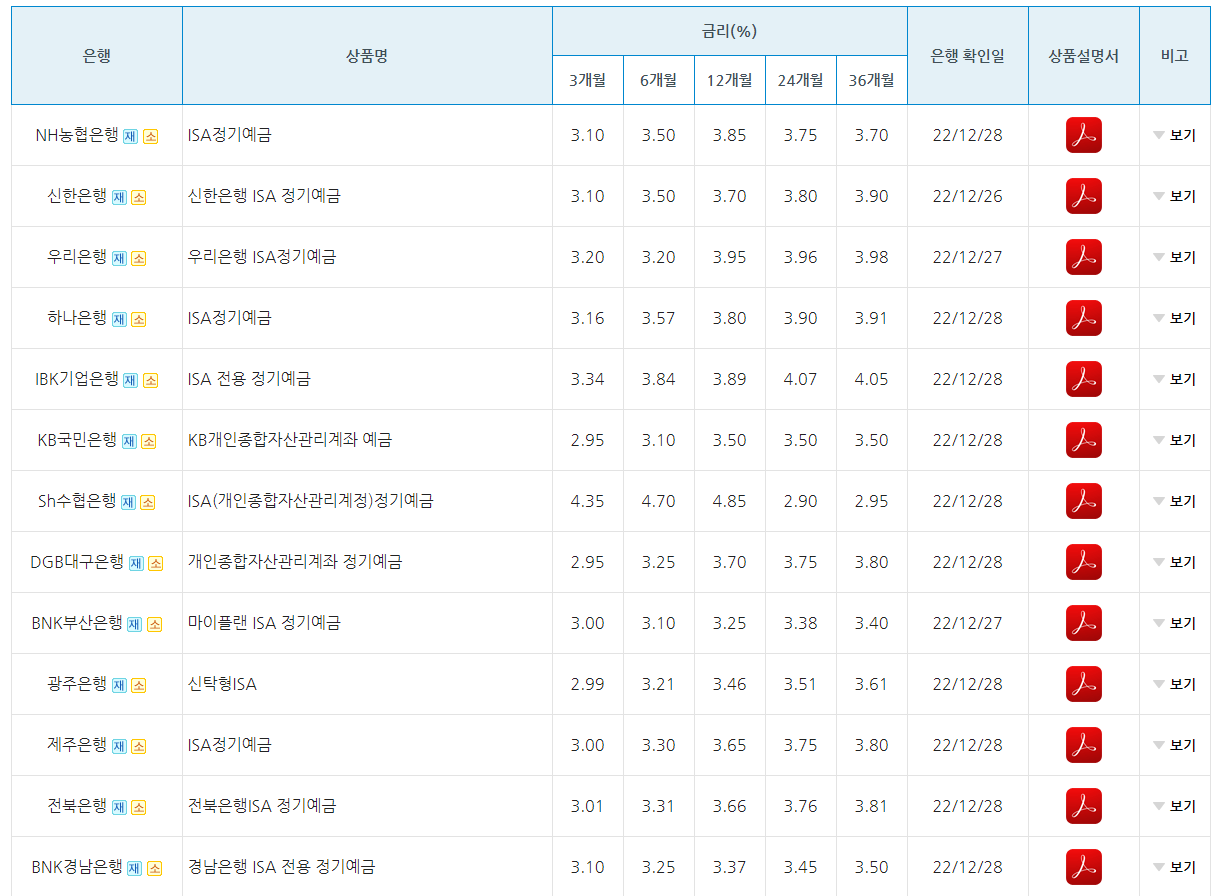Select product name 경남은행 ISA 전용 정기예금
The width and height of the screenshot is (1218, 896).
(x=282, y=867)
